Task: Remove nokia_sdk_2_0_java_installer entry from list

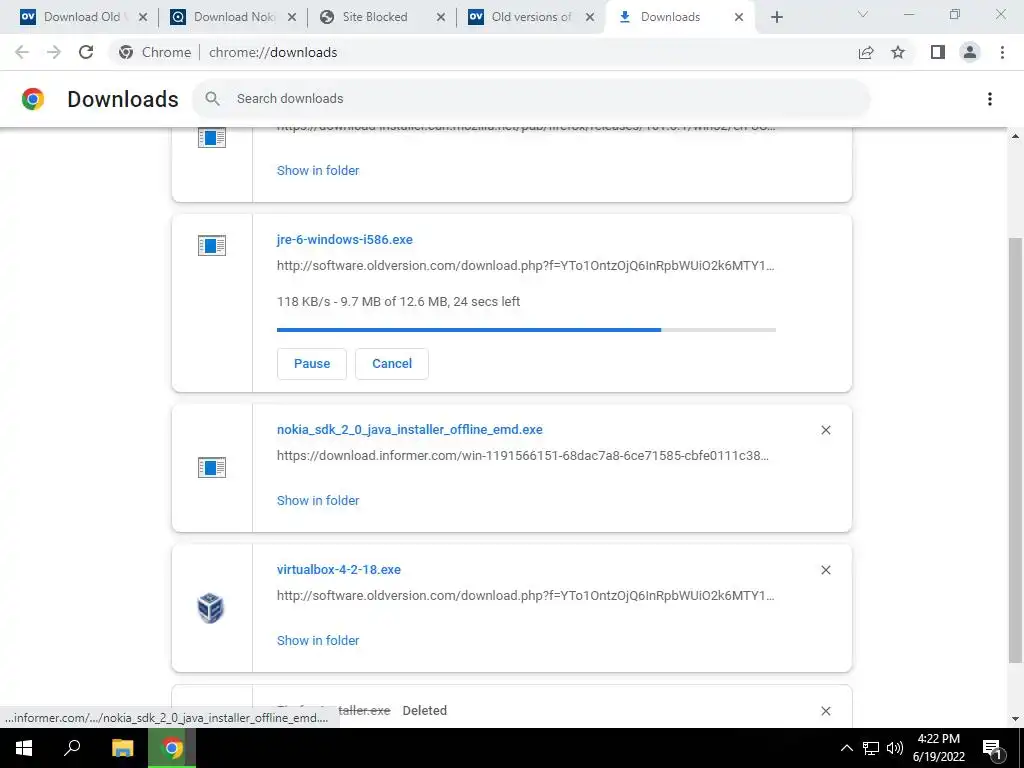Action: coord(825,430)
